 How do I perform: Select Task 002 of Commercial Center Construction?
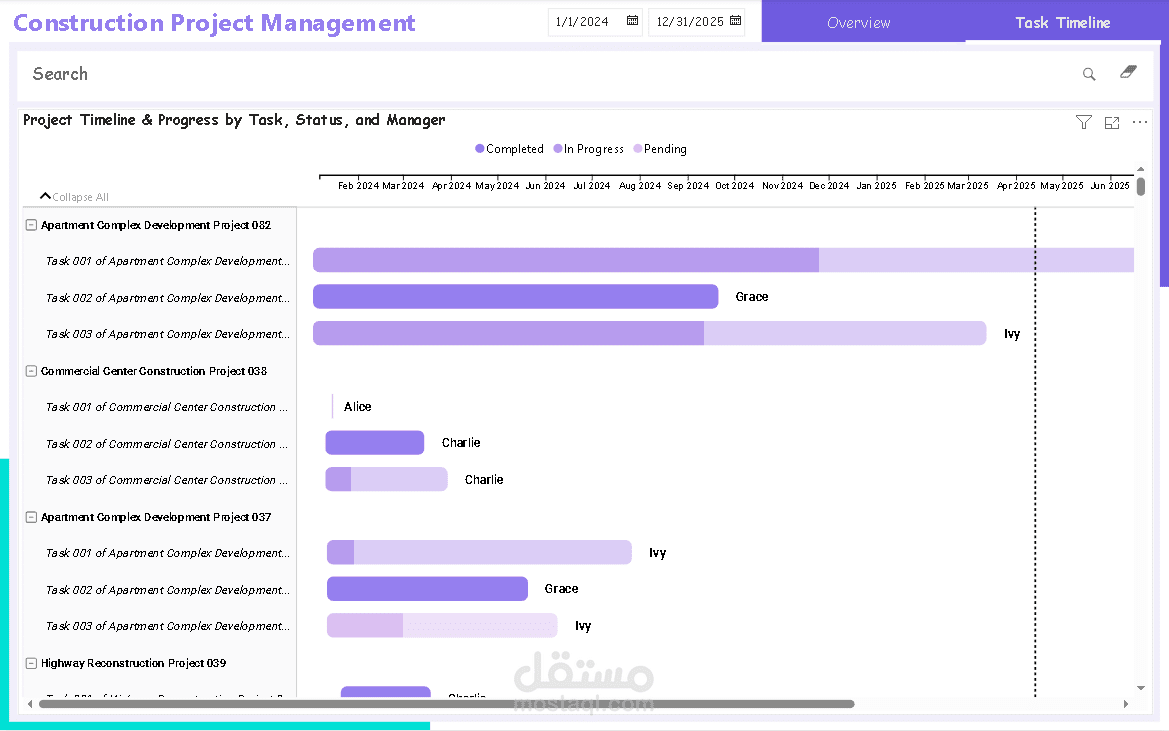tap(166, 444)
